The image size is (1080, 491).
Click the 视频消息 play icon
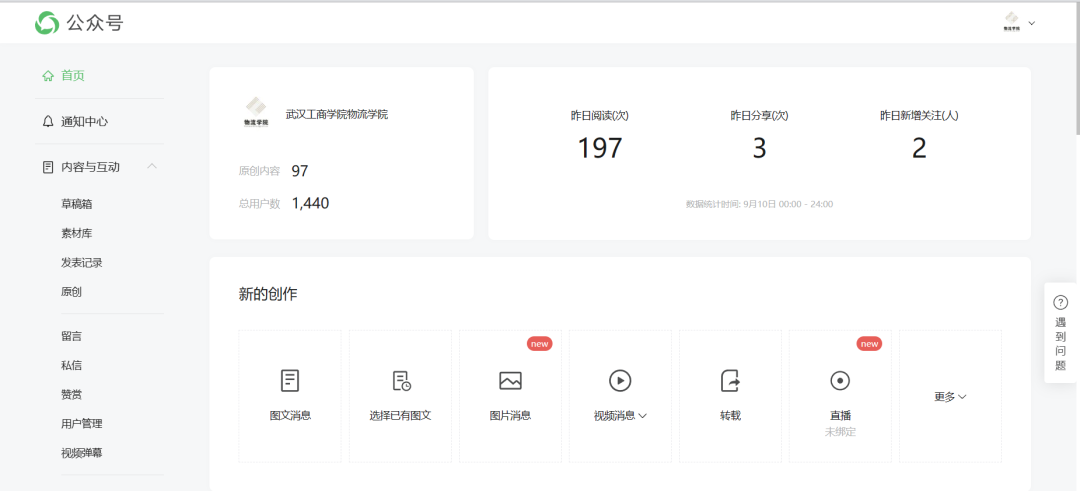pos(620,381)
